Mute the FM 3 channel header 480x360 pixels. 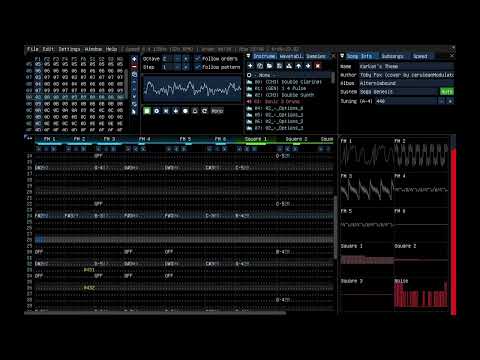point(109,139)
